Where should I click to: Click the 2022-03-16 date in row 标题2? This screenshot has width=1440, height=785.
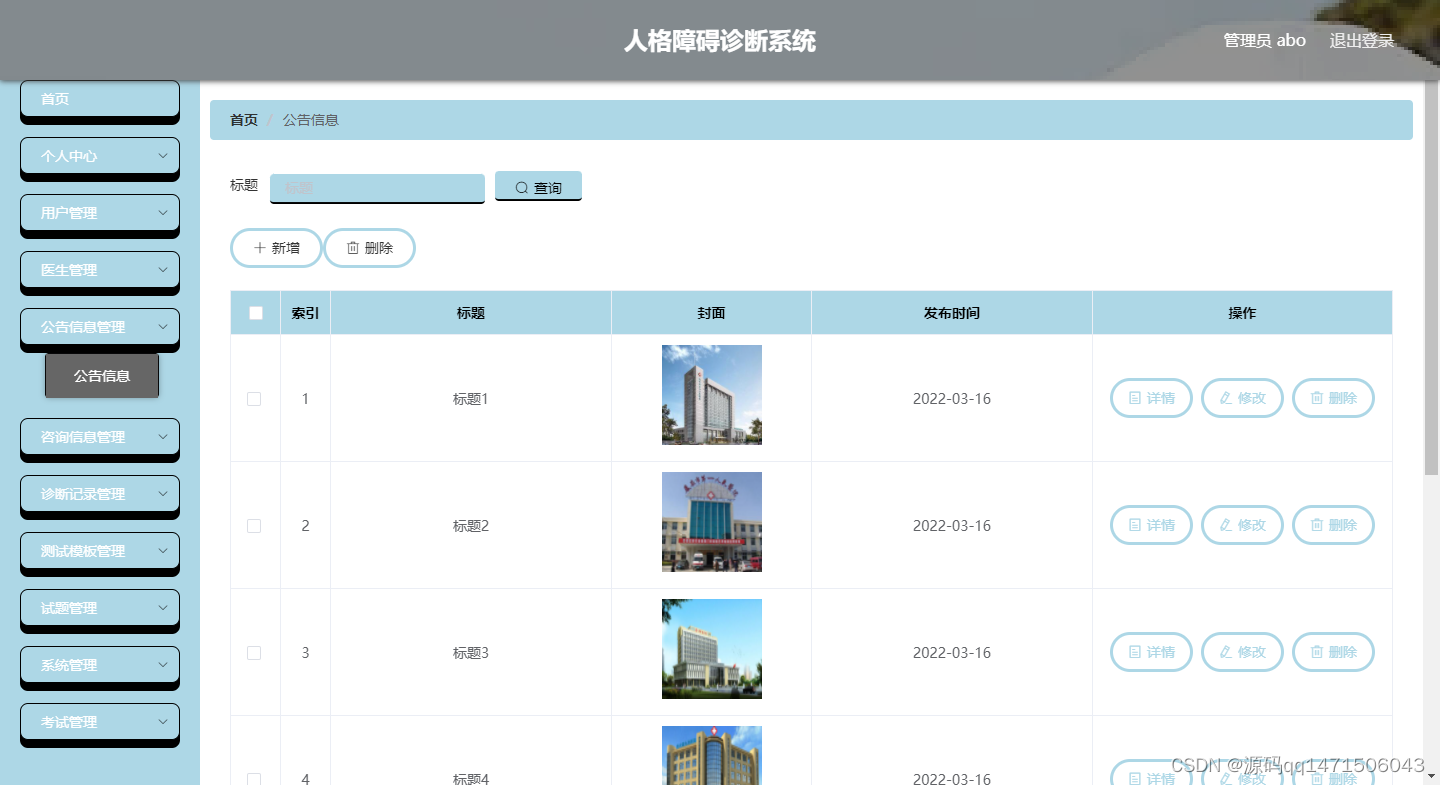(x=952, y=526)
